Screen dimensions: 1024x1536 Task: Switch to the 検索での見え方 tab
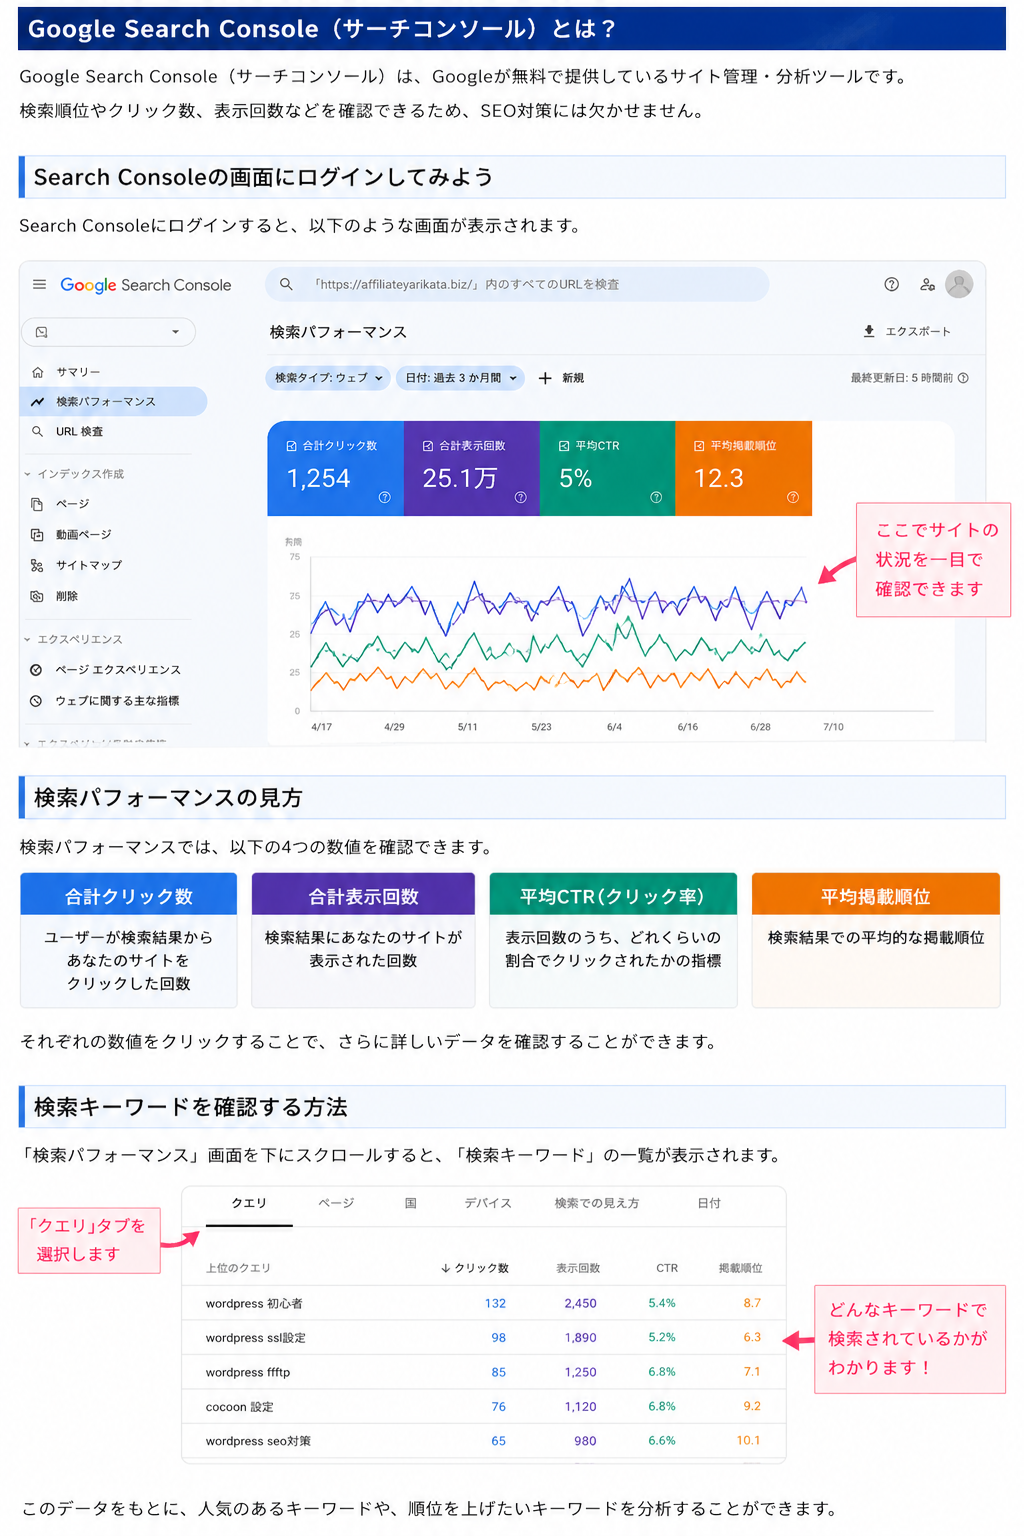coord(597,1204)
